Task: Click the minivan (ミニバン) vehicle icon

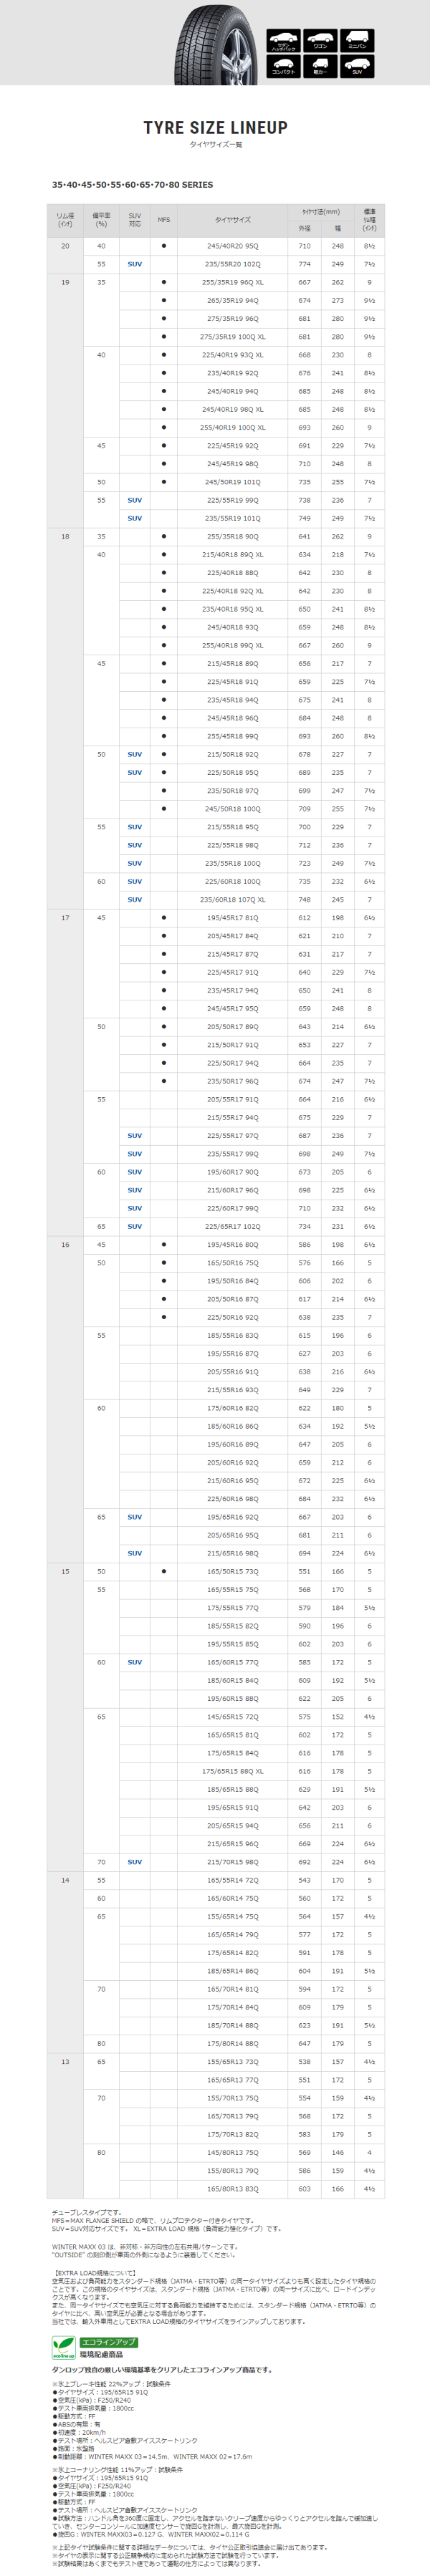Action: point(357,41)
